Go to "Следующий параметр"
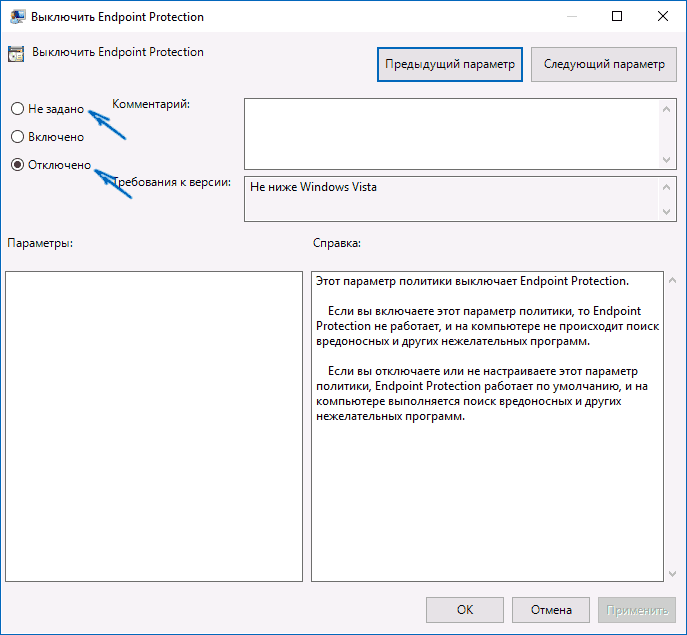Viewport: 687px width, 635px height. [x=604, y=64]
